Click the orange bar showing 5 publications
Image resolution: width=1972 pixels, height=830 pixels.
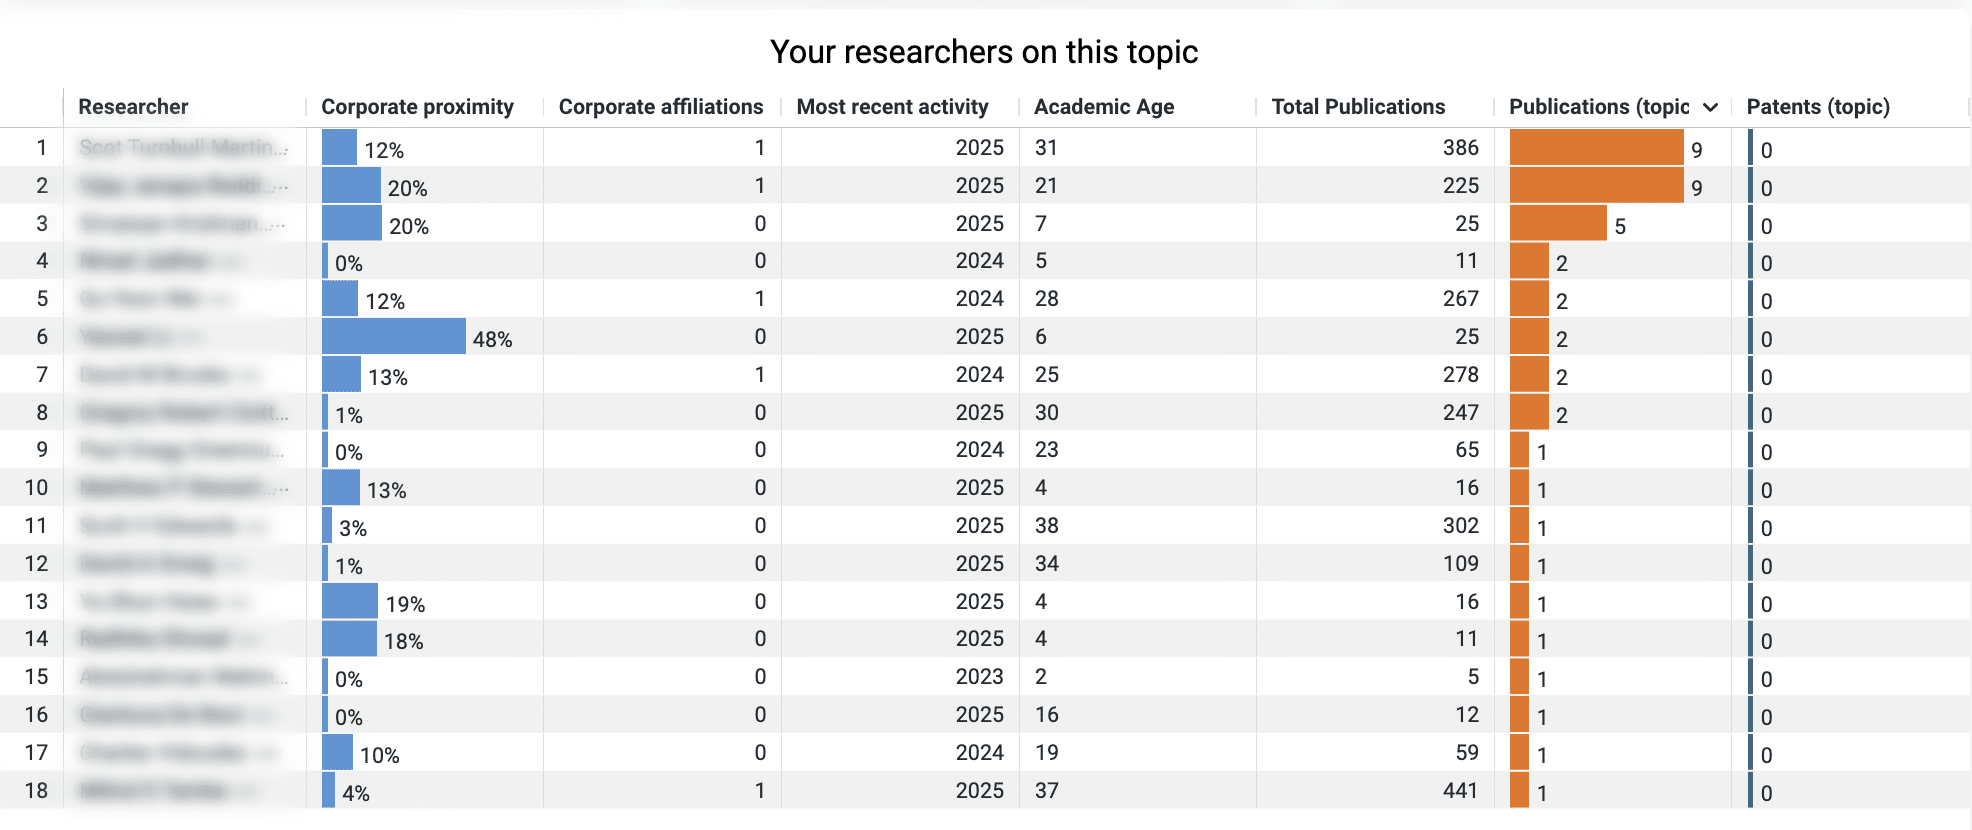tap(1557, 224)
